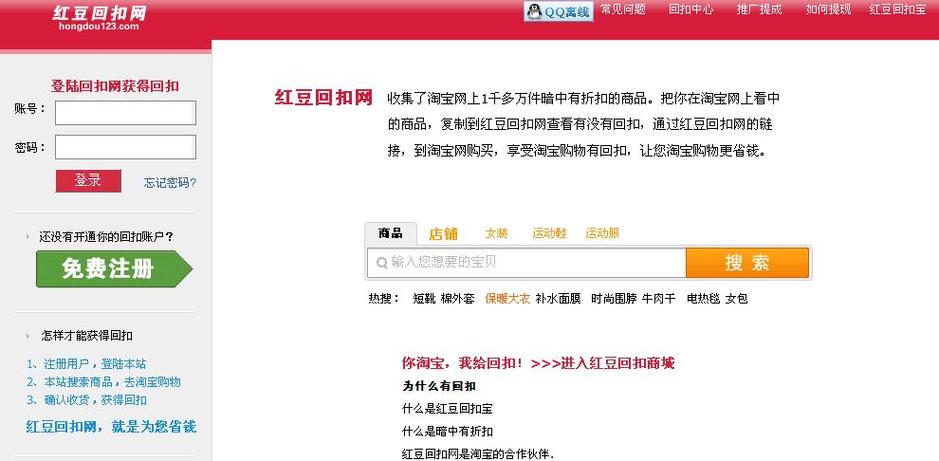The height and width of the screenshot is (461, 939).
Task: Open the >>>进入红豆回扣商城 link
Action: point(603,363)
